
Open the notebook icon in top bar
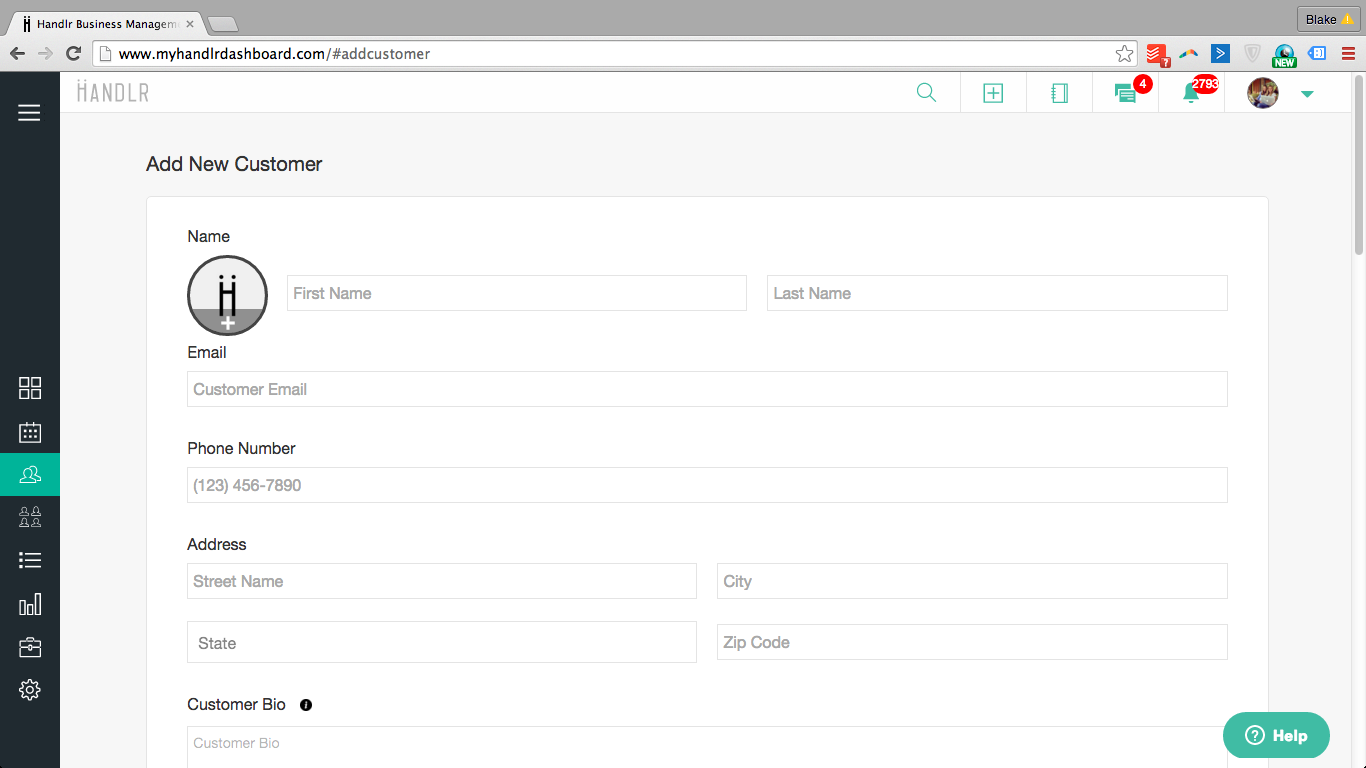pos(1060,93)
